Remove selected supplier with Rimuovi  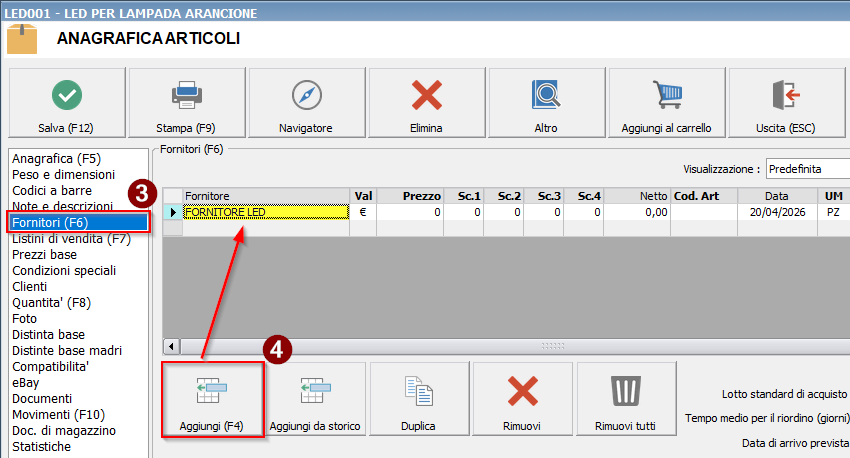[x=522, y=399]
